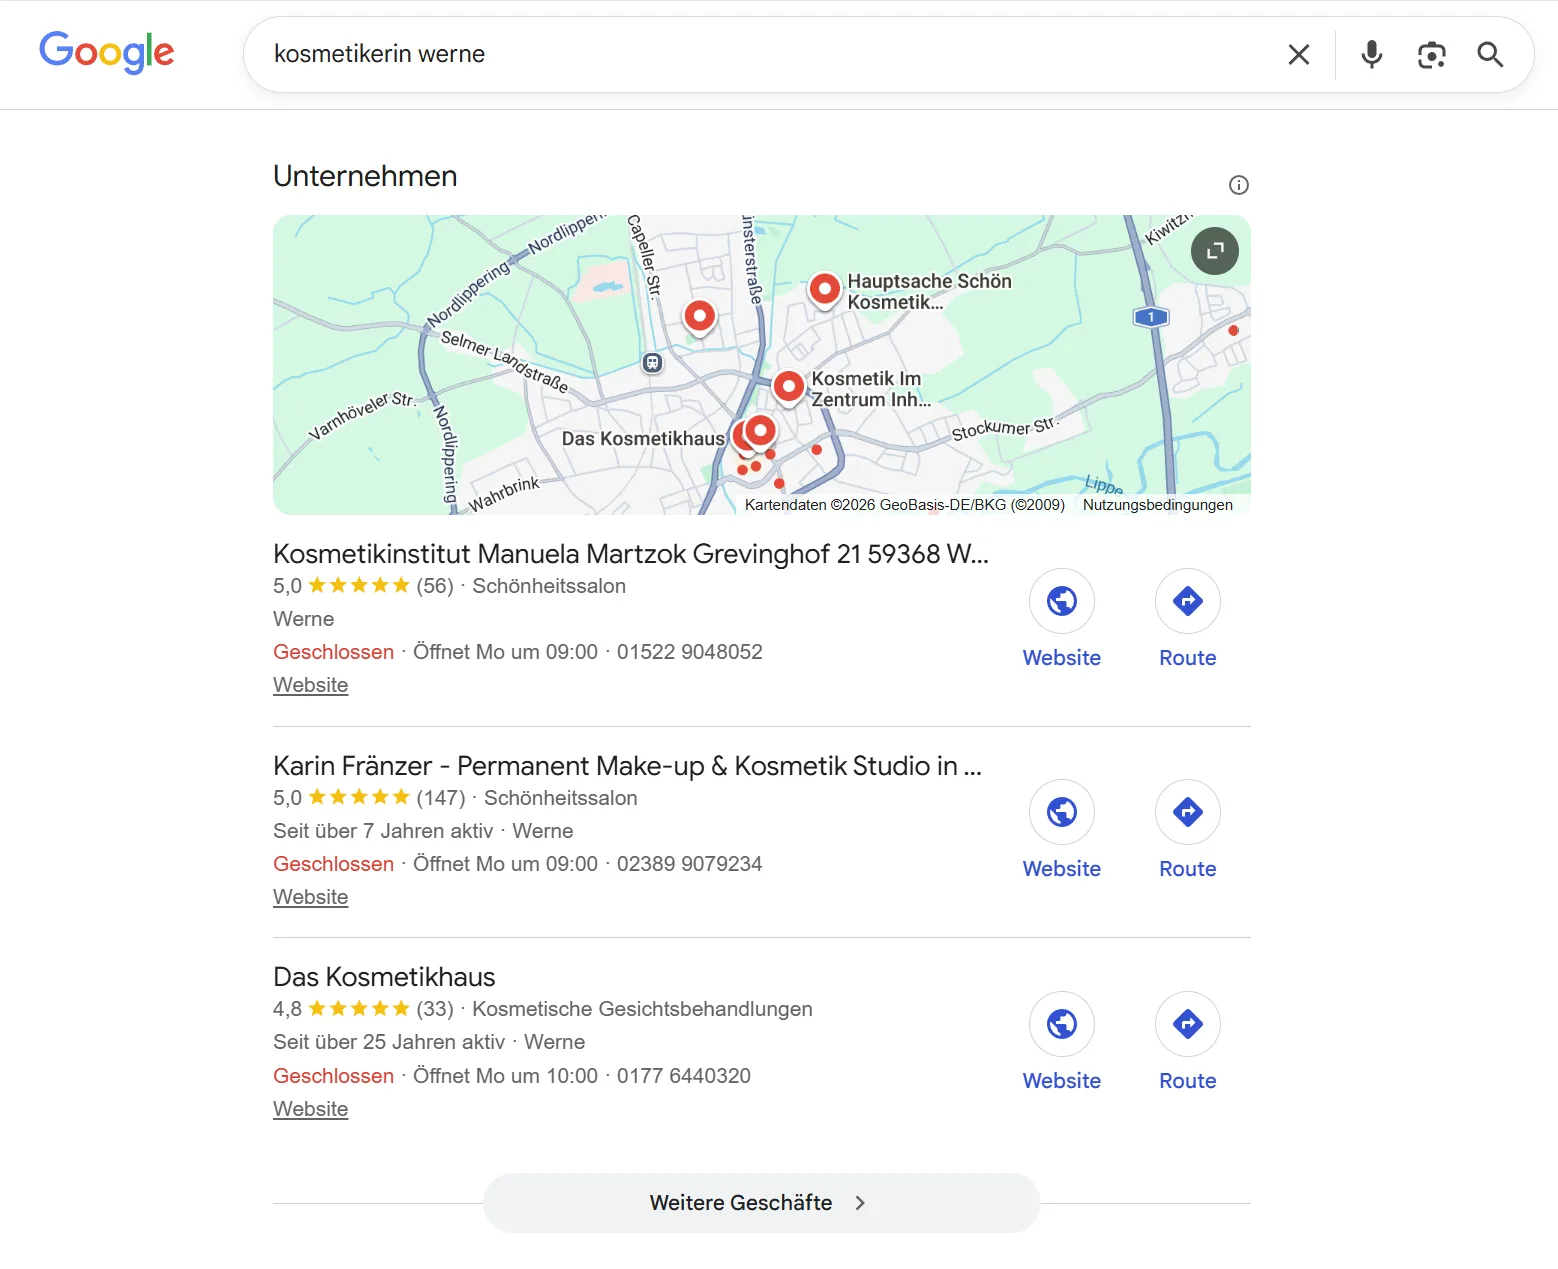
Task: Click globe Website icon for Das Kosmetikhaus
Action: (x=1062, y=1024)
